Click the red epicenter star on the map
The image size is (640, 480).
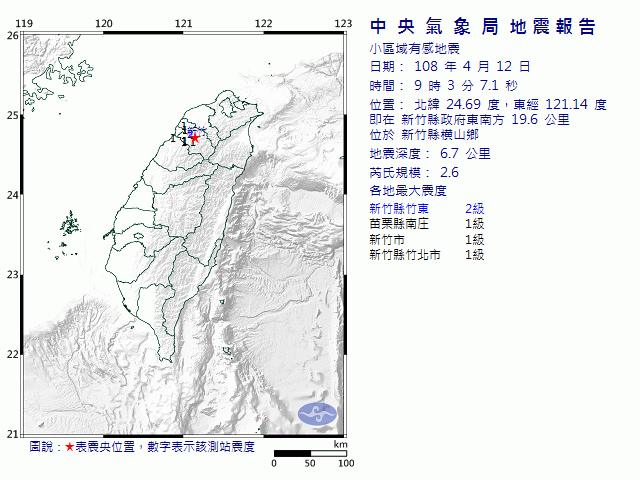point(195,138)
